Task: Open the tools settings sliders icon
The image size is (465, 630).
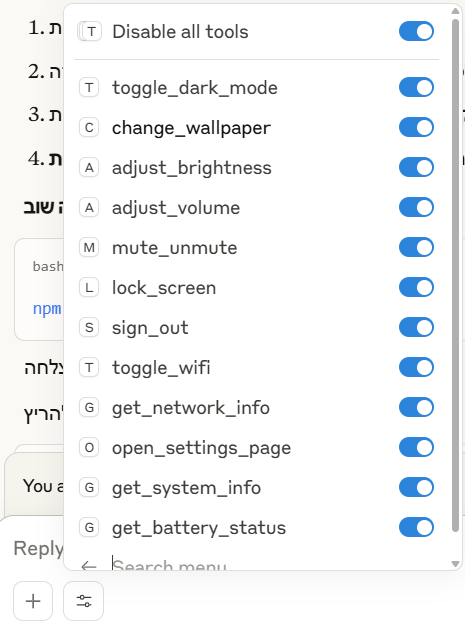Action: pyautogui.click(x=84, y=601)
